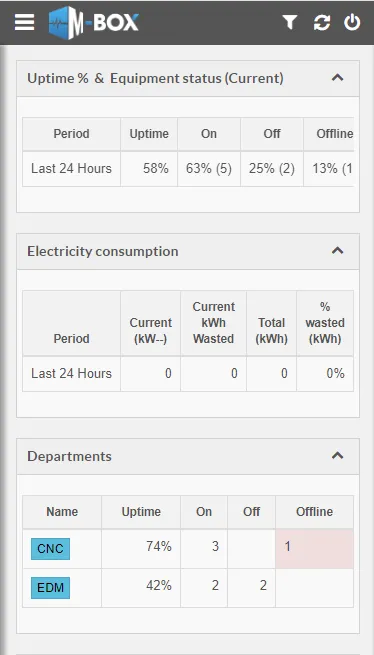Open the filter funnel icon
This screenshot has width=374, height=655.
(290, 22)
